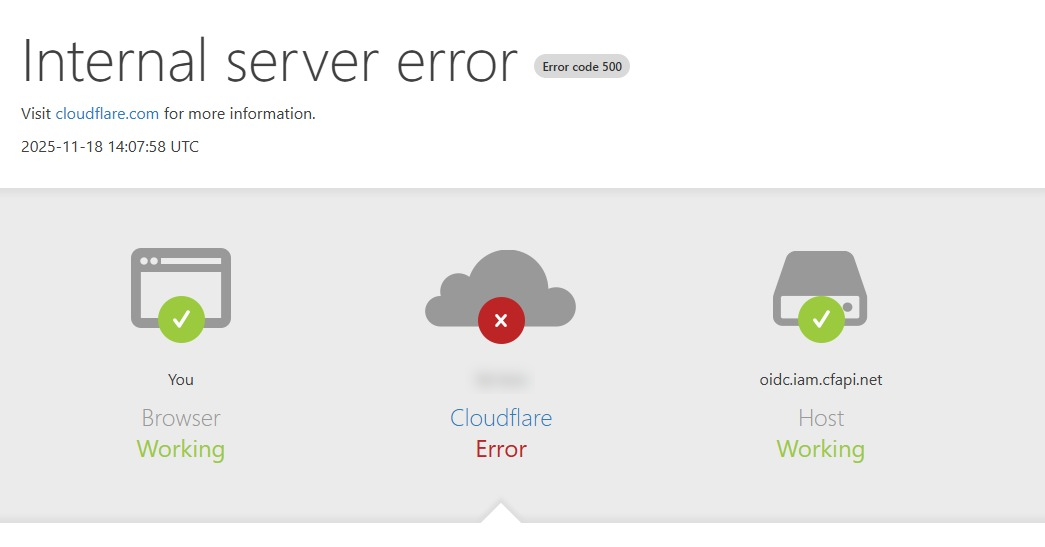The width and height of the screenshot is (1045, 547).
Task: Click the Error code 500 badge
Action: pos(582,67)
